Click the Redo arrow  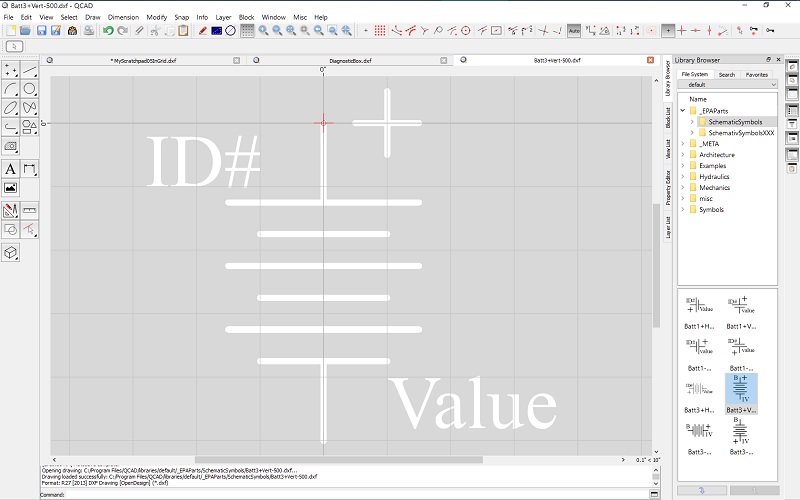(x=122, y=31)
